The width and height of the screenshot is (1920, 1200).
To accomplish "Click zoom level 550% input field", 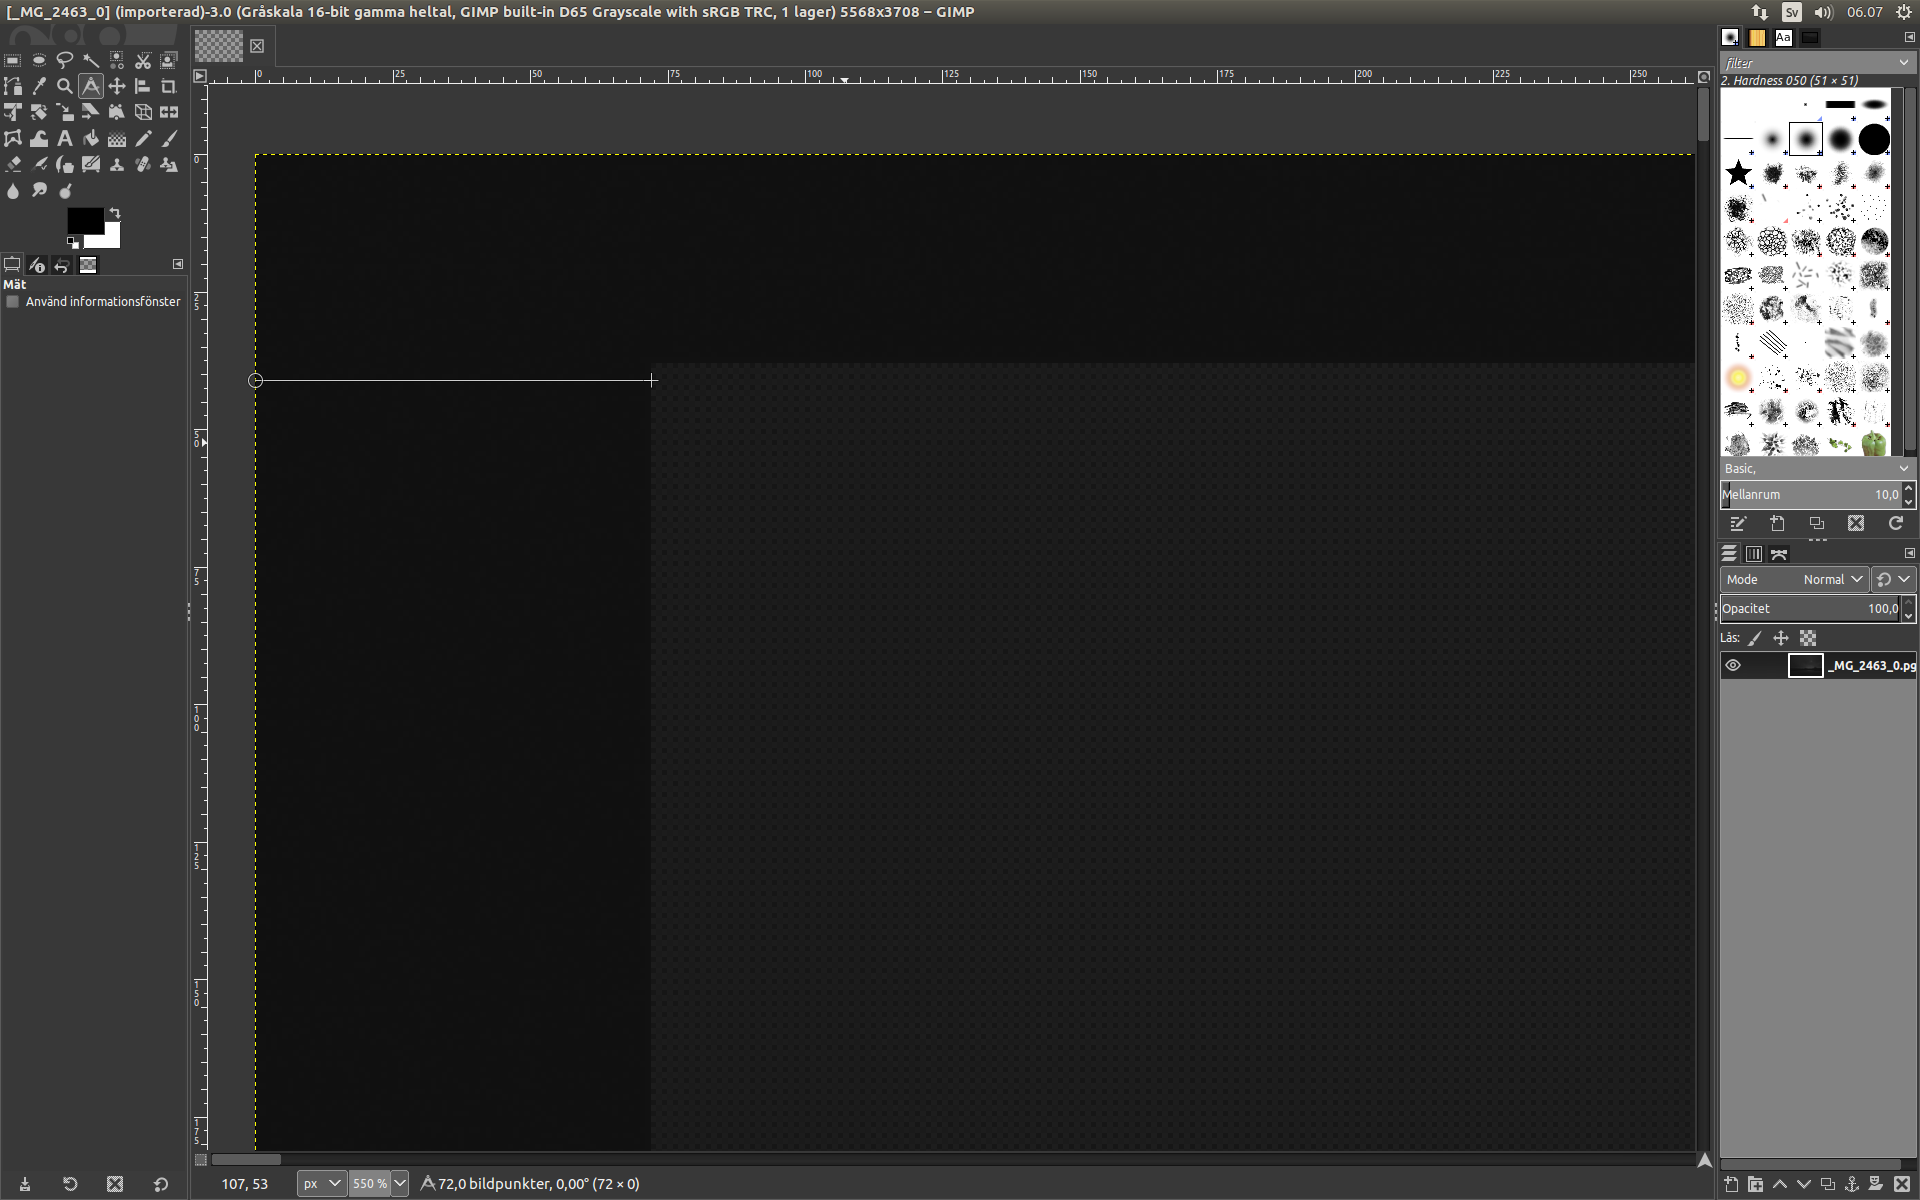I will pos(365,1183).
